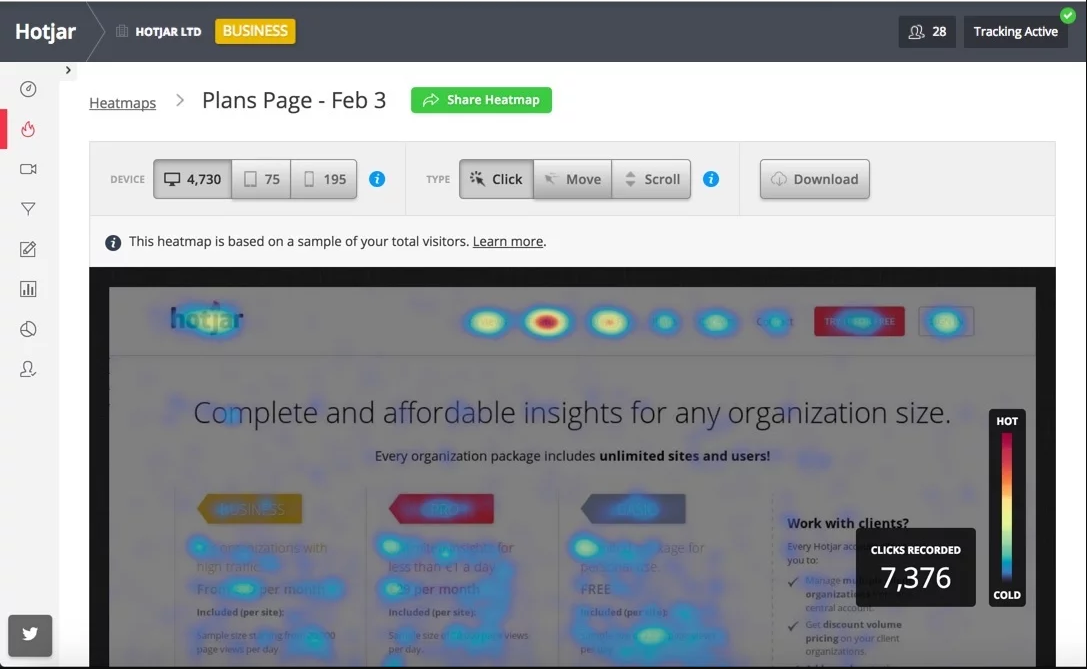Image resolution: width=1087 pixels, height=669 pixels.
Task: Click the green Share Heatmap button
Action: click(x=481, y=100)
